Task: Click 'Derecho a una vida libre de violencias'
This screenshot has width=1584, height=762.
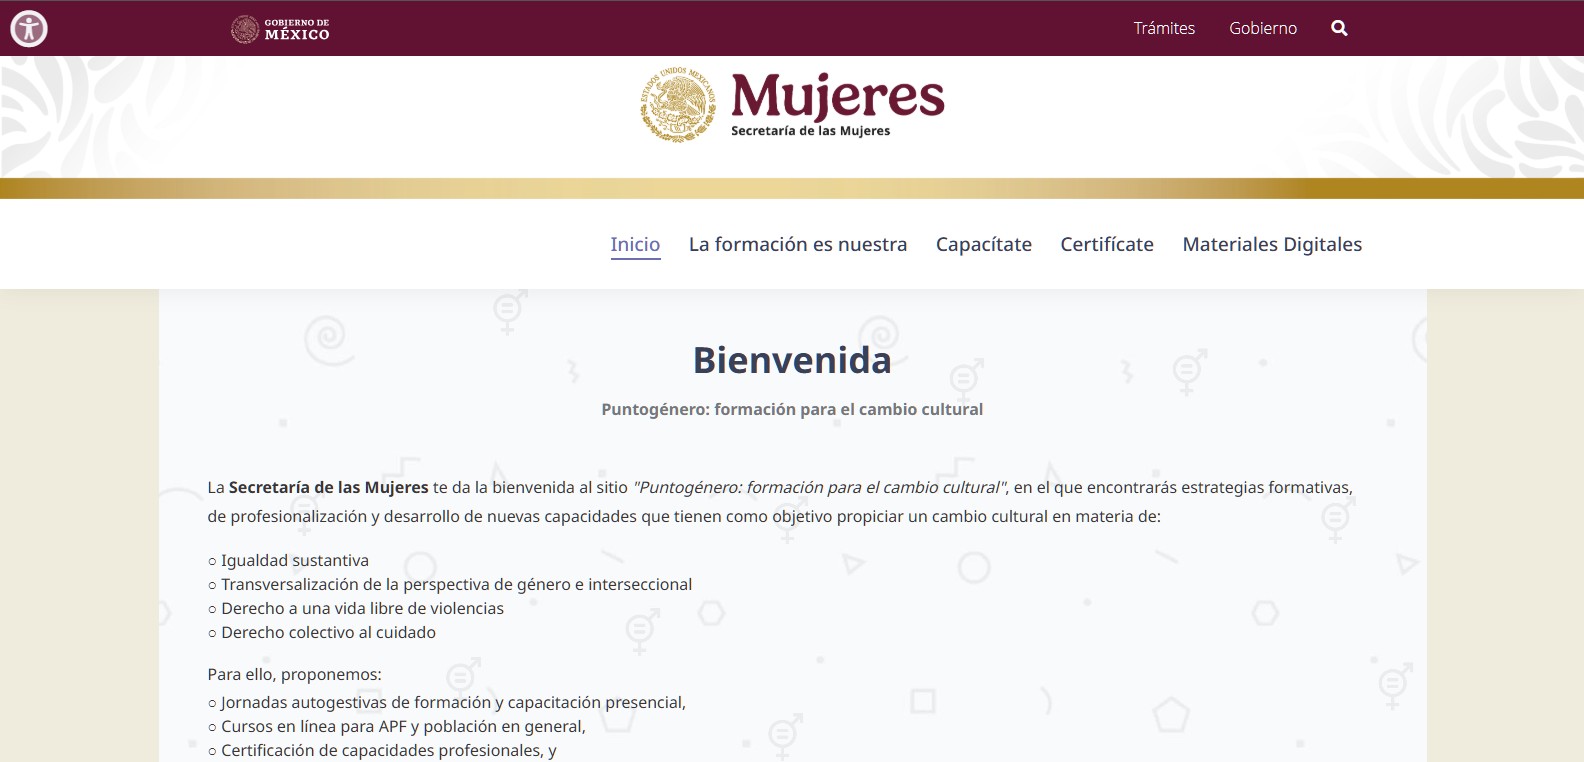Action: pyautogui.click(x=356, y=608)
